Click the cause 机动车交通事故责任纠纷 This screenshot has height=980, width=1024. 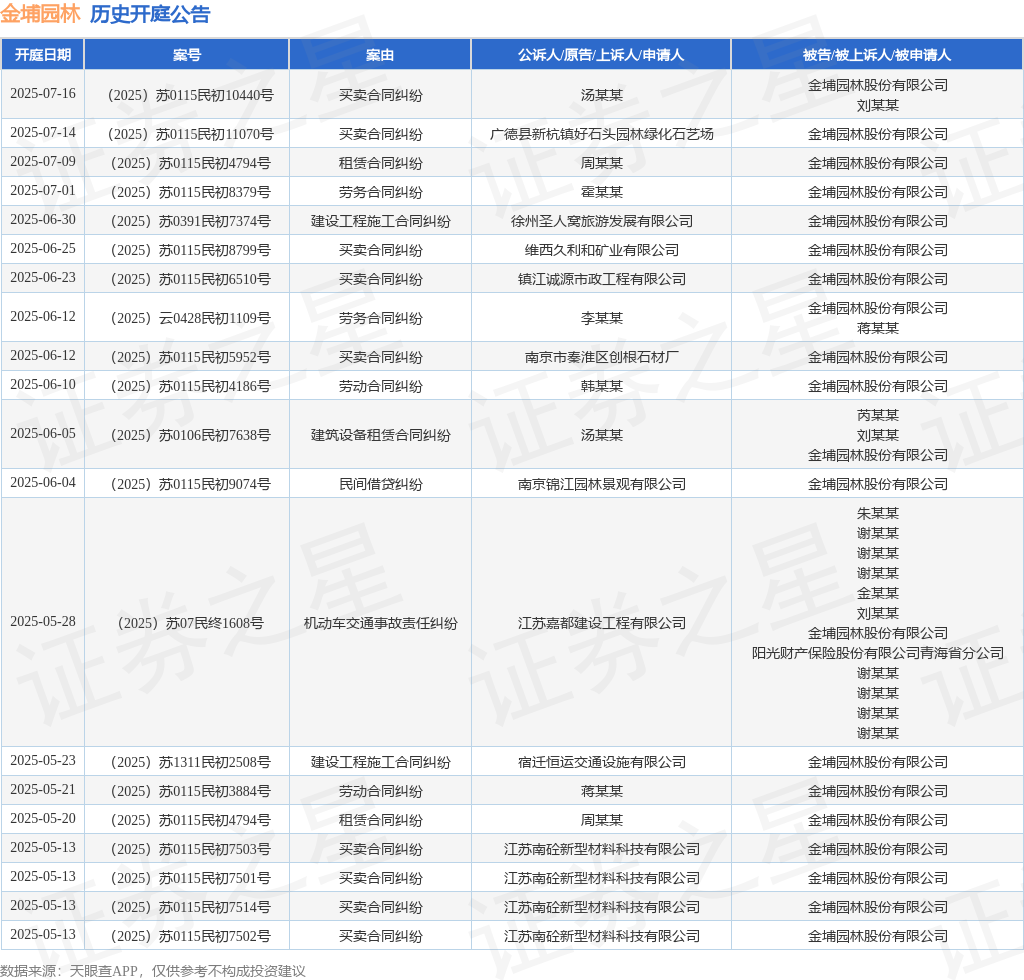[x=380, y=624]
